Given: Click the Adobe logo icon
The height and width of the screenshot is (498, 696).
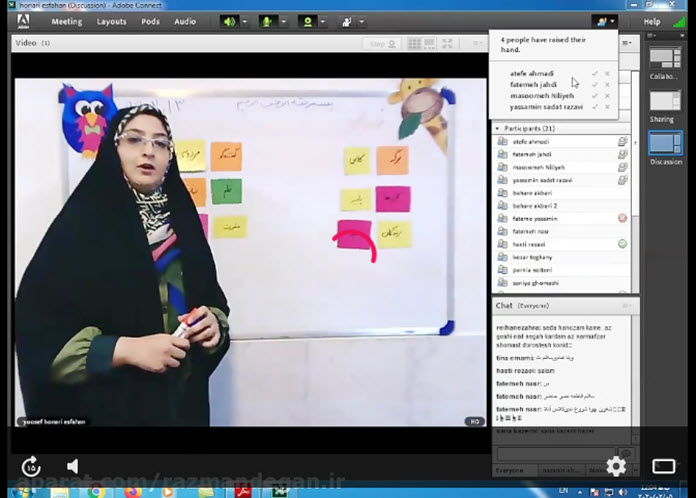Looking at the screenshot, I should click(23, 21).
